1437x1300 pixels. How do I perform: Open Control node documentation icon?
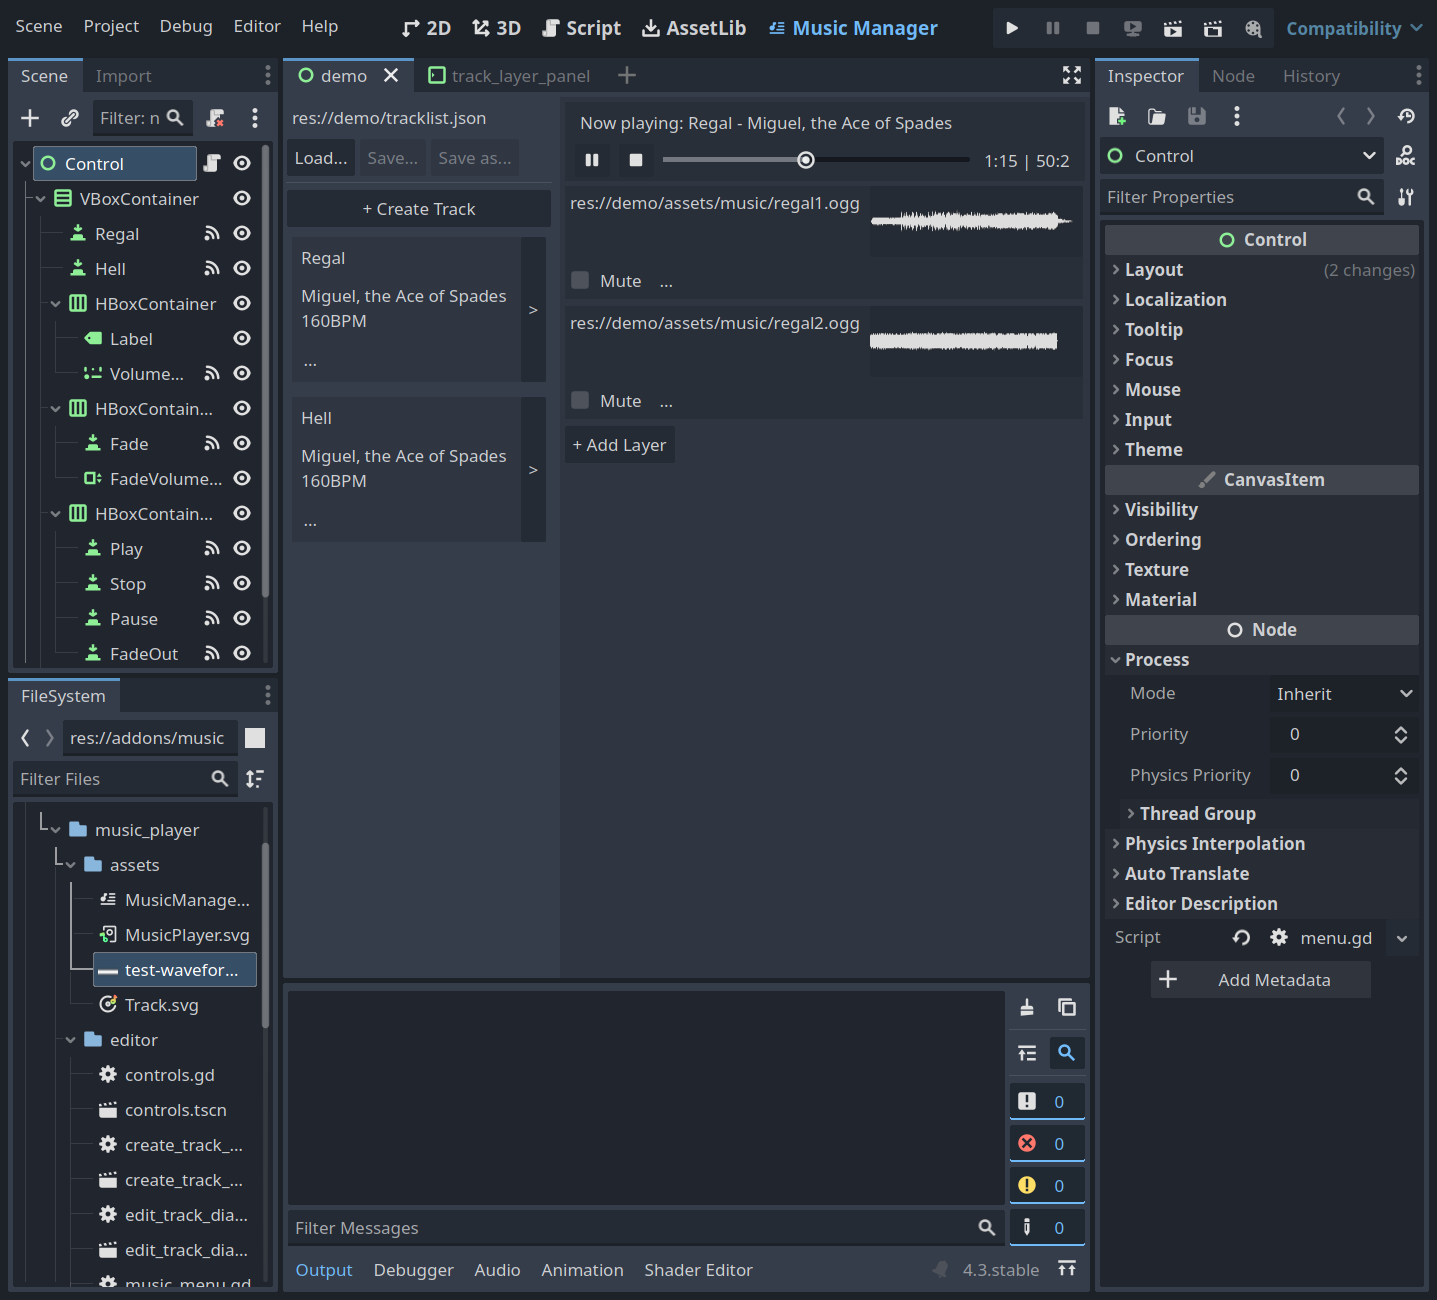click(1405, 155)
